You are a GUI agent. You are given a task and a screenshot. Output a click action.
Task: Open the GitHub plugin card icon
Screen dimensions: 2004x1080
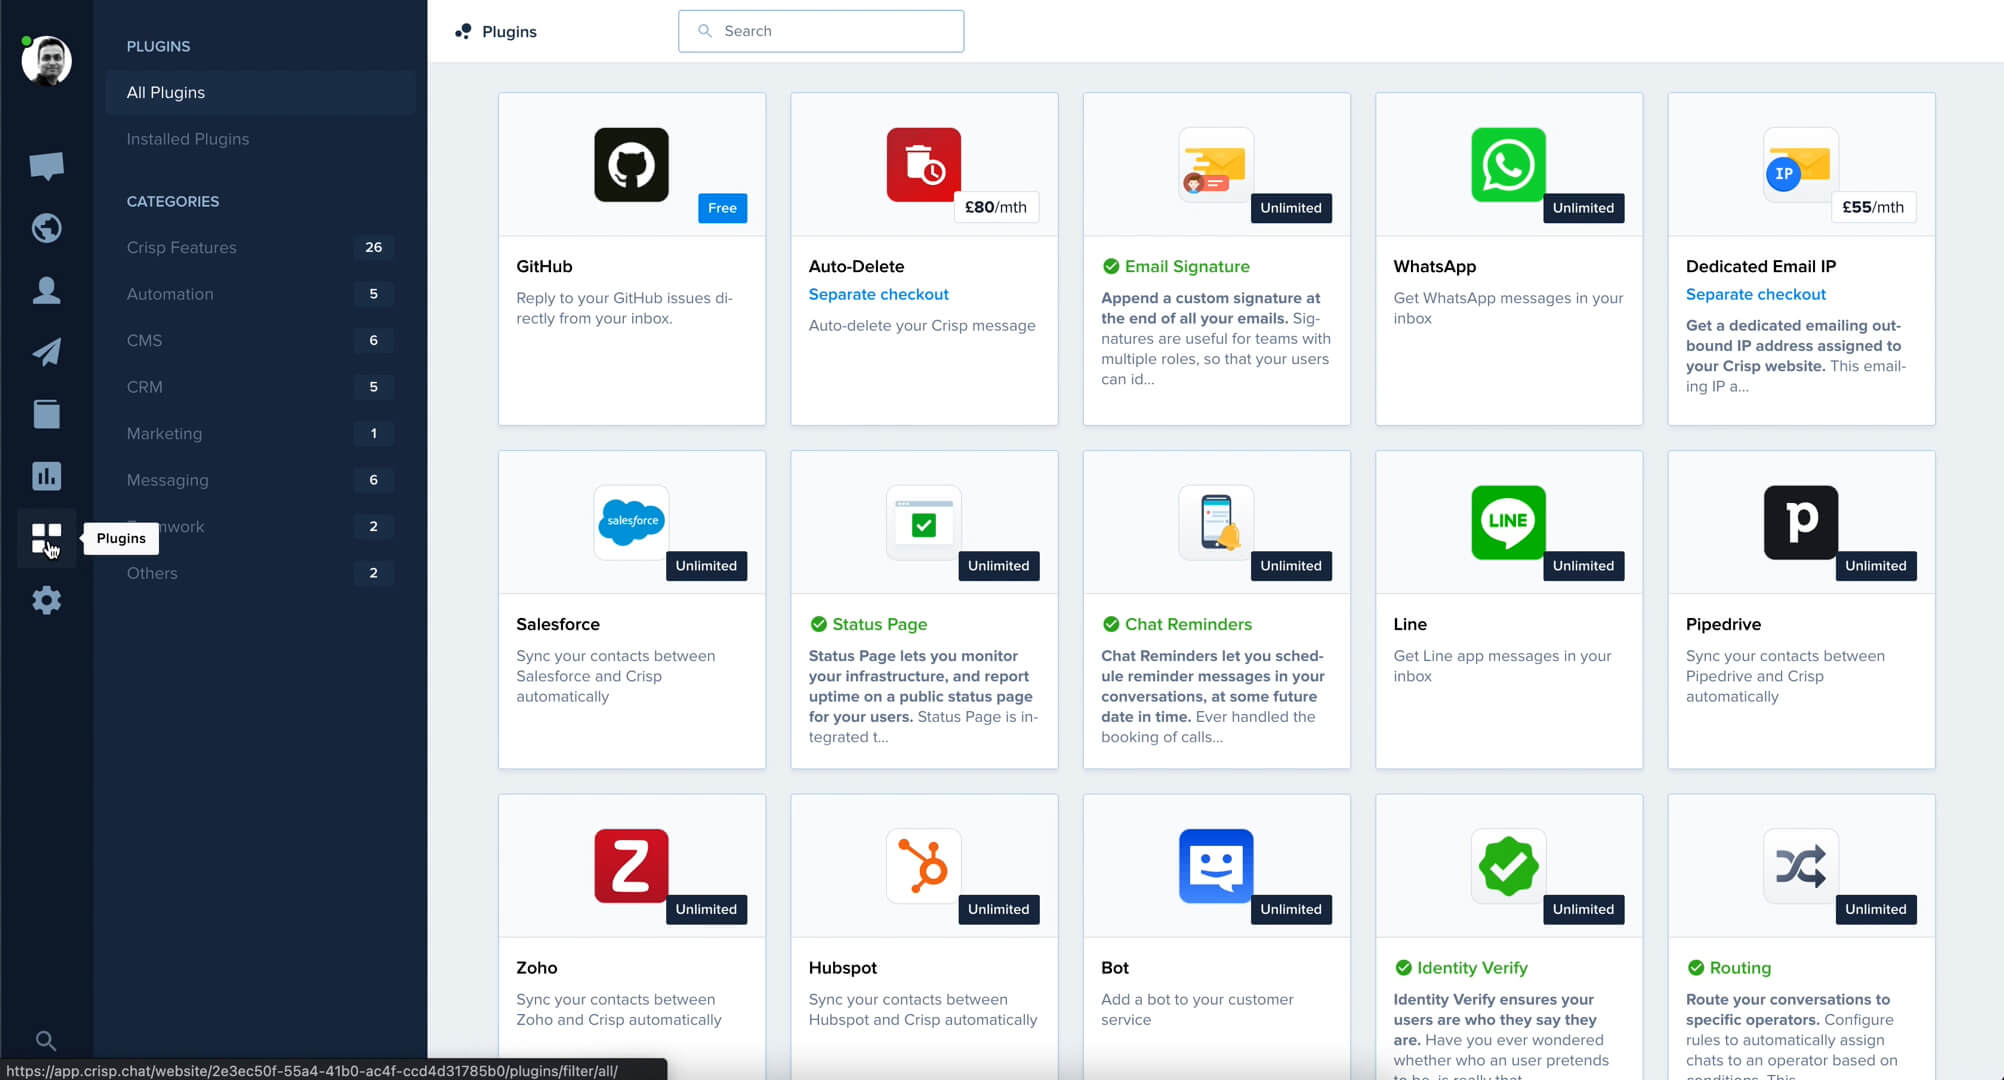click(x=631, y=165)
